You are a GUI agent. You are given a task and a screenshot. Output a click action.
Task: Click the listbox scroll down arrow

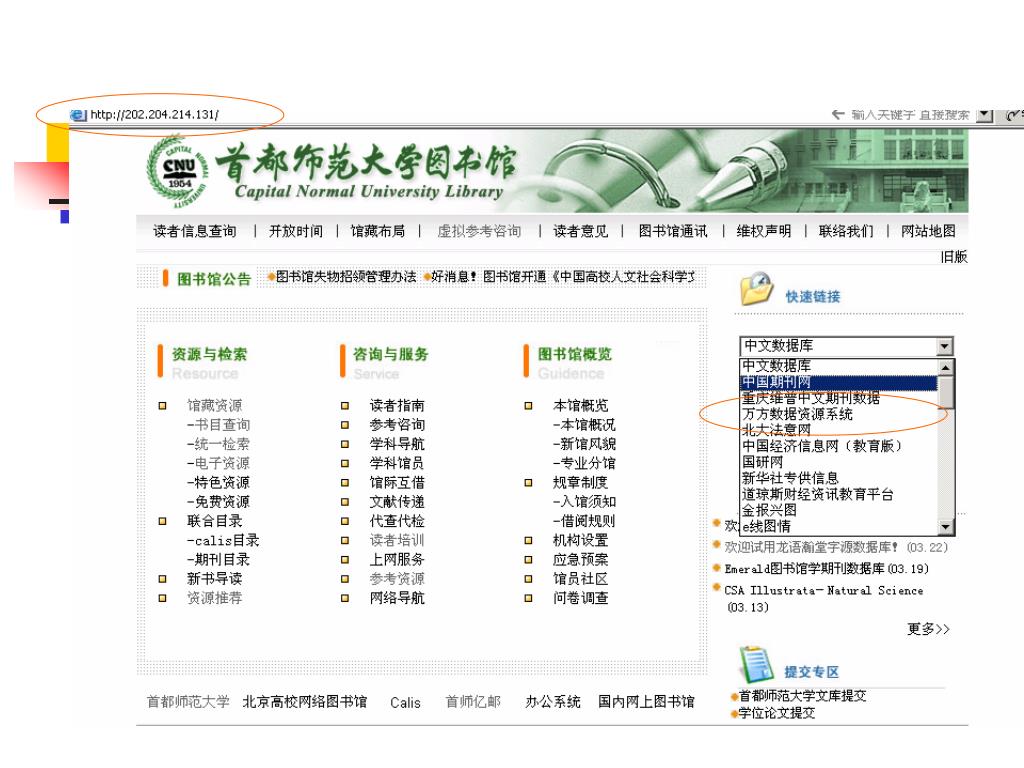(x=945, y=526)
